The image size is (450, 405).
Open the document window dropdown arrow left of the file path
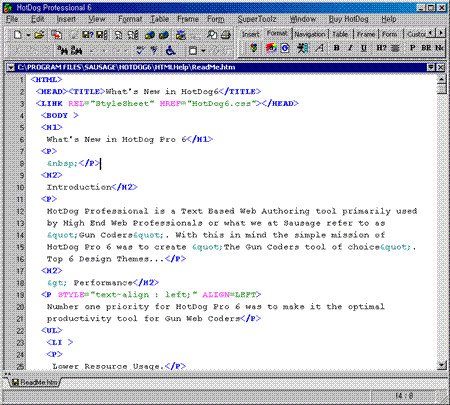click(x=11, y=68)
